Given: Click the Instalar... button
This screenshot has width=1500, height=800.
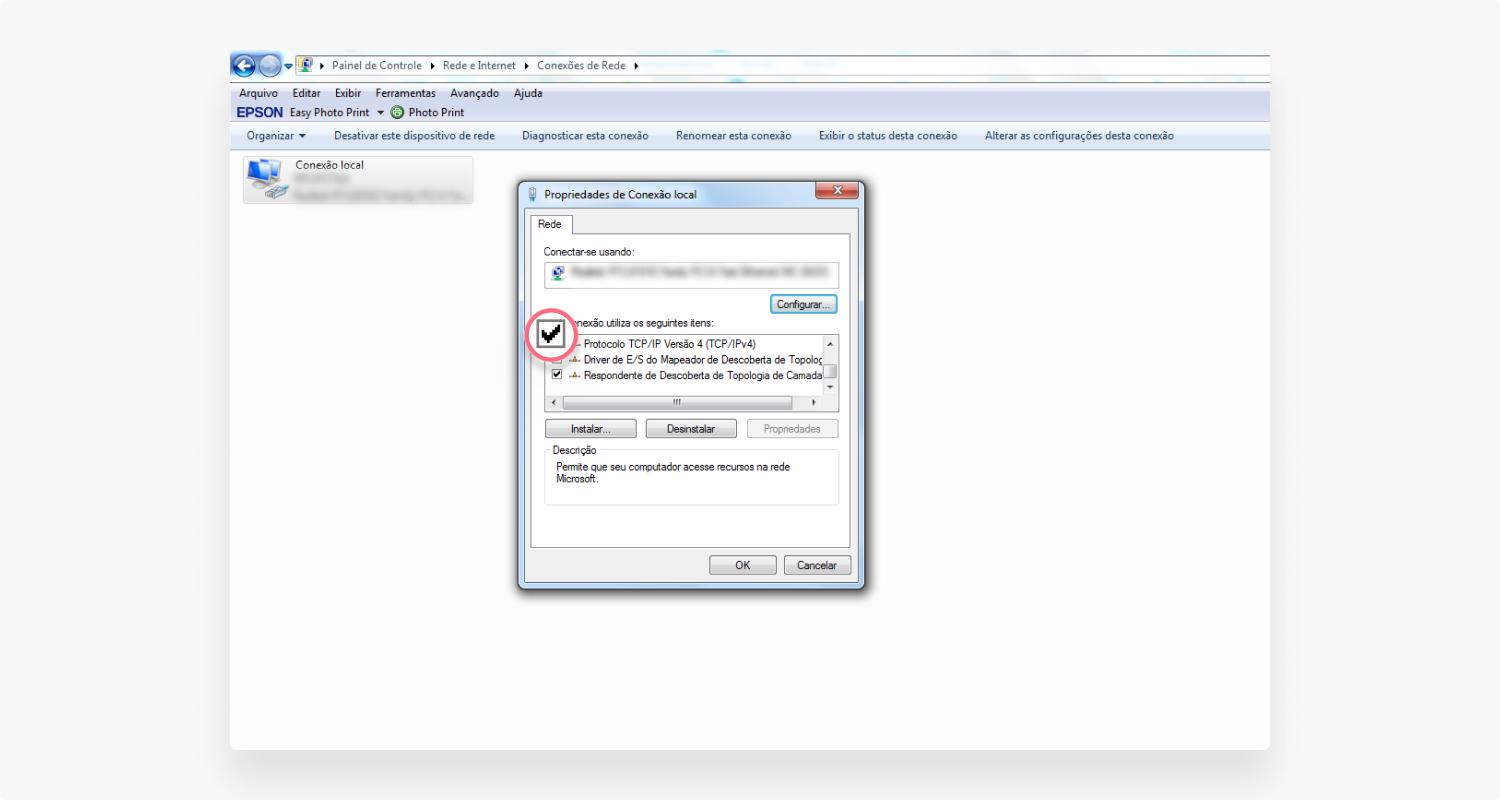Looking at the screenshot, I should (591, 429).
